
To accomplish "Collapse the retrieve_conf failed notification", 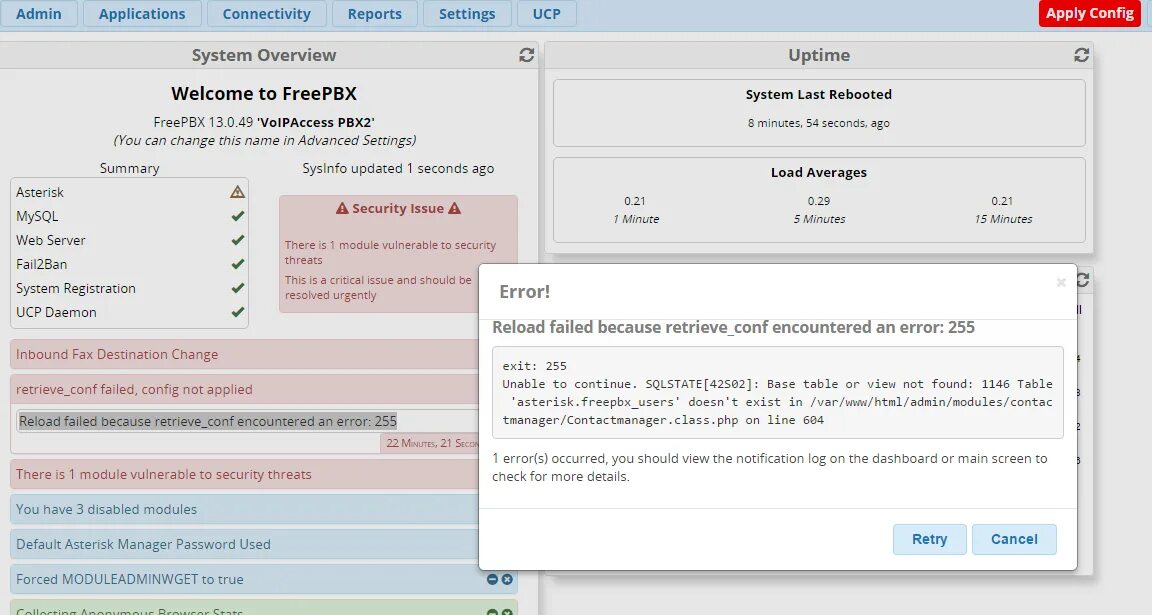I will [x=245, y=389].
